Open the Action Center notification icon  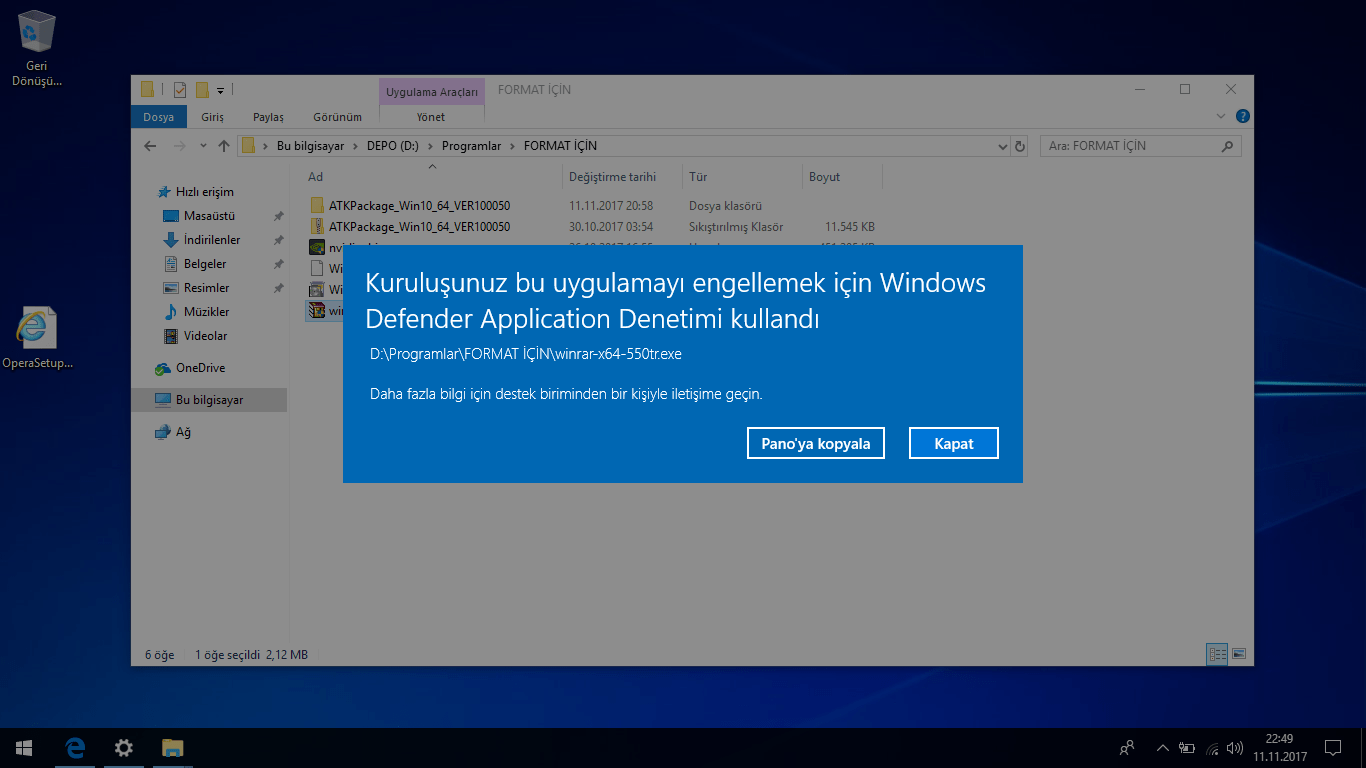tap(1333, 747)
